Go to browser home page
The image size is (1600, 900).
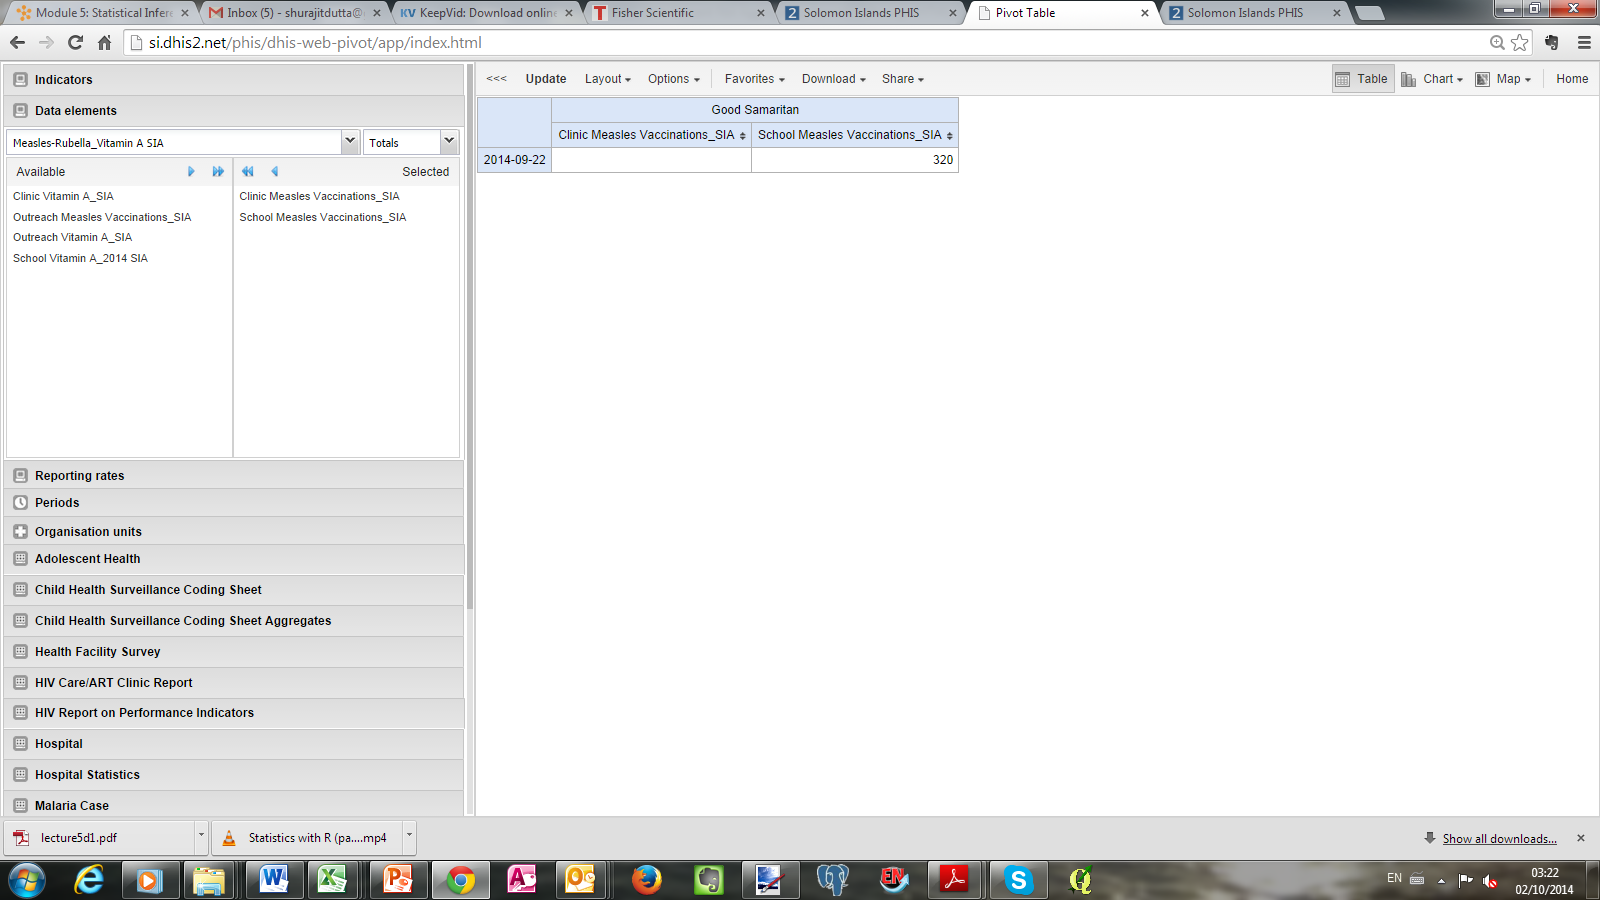[104, 42]
